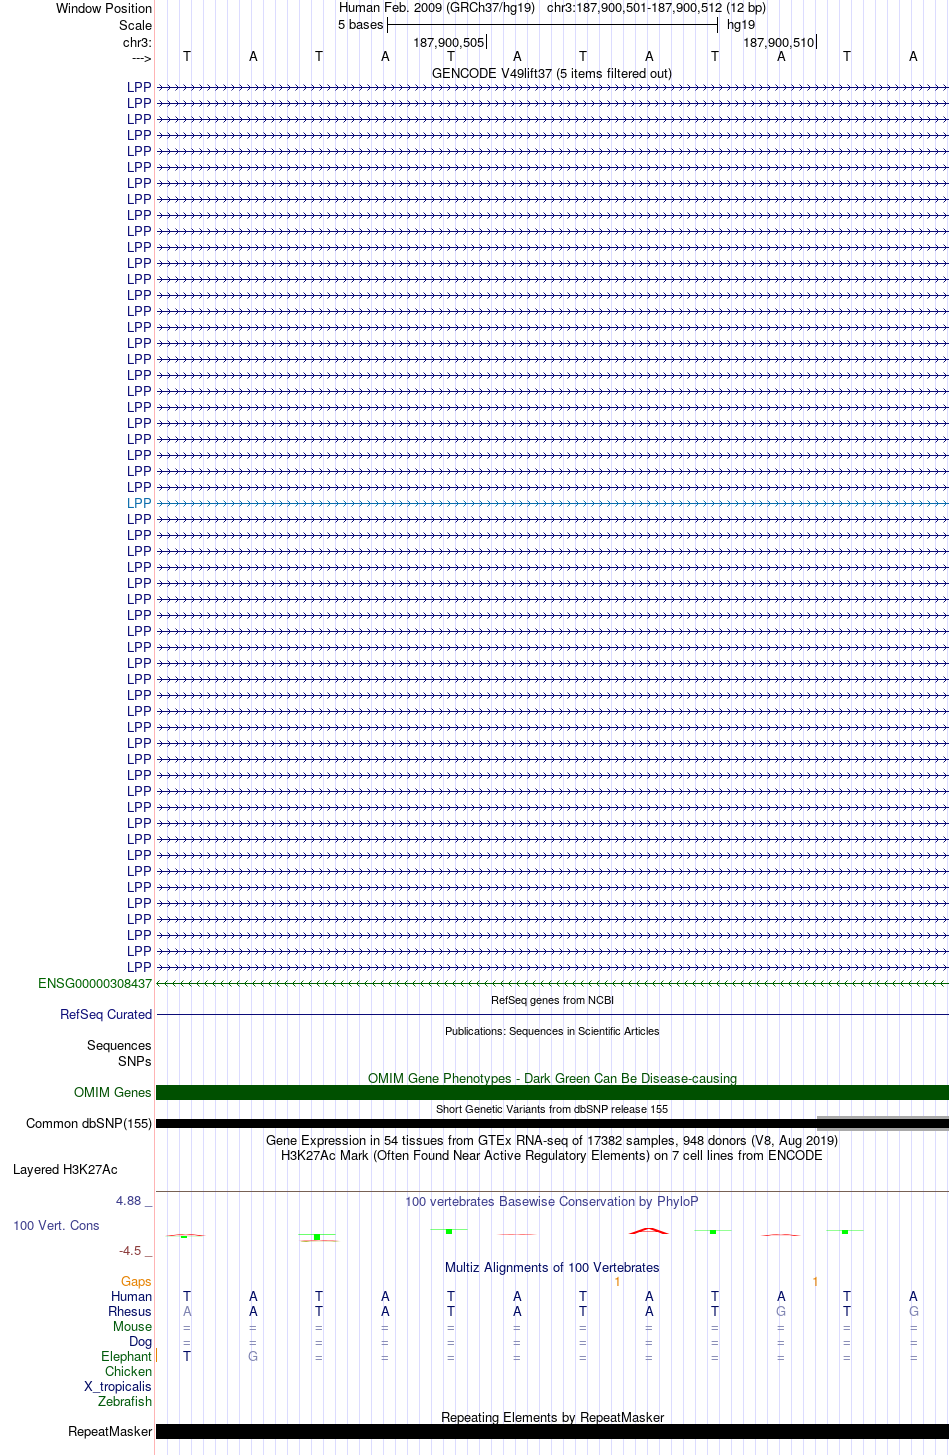Image resolution: width=950 pixels, height=1455 pixels.
Task: Click the 100 Vert. Cons label
Action: pyautogui.click(x=56, y=1225)
